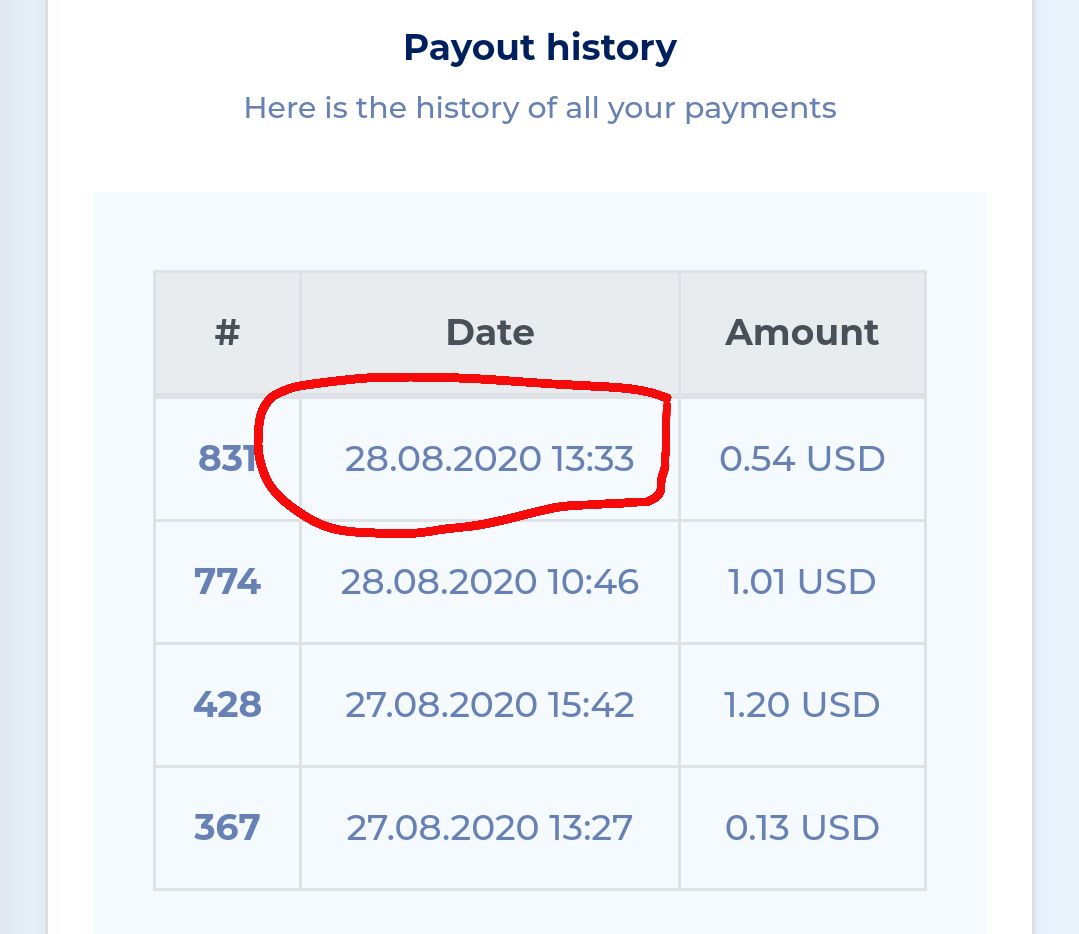Select the 1.20 USD amount
The image size is (1079, 934).
coord(802,705)
